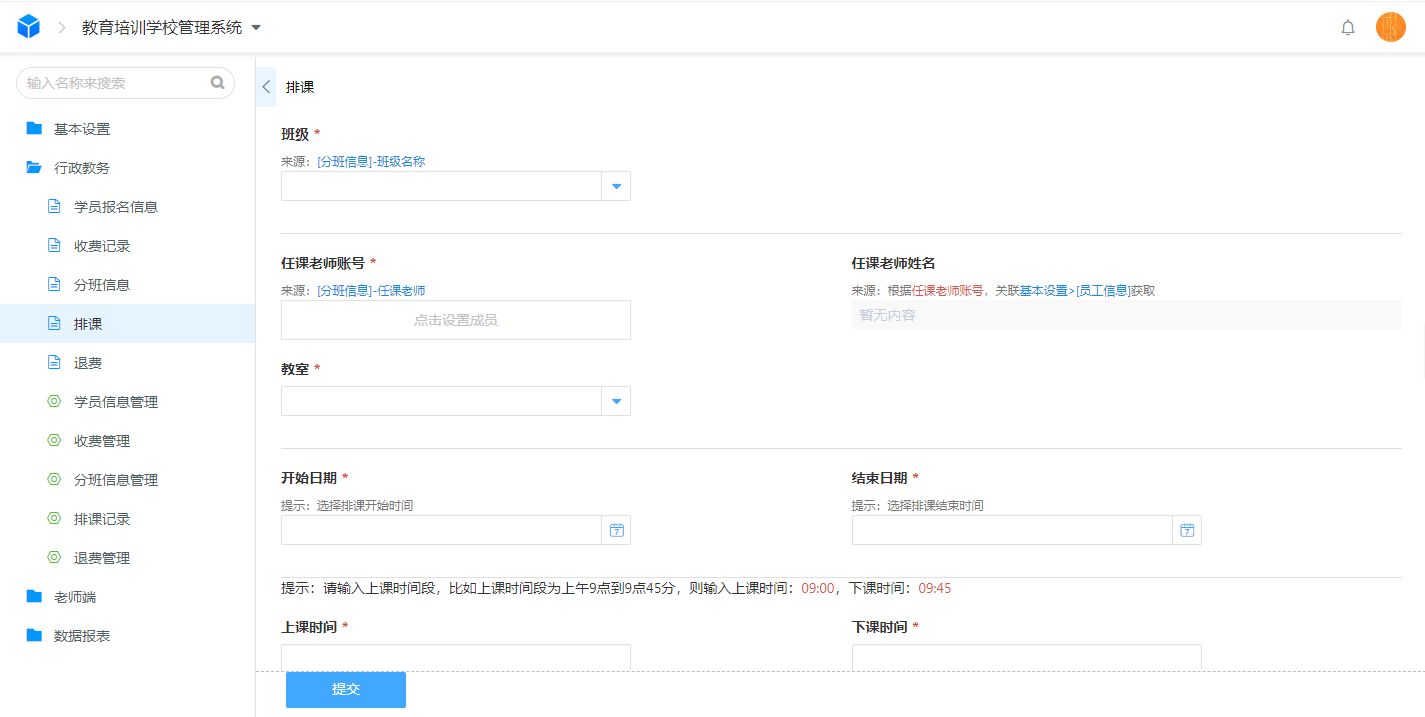Expand the 班级 dropdown list
Viewport: 1425px width, 717px height.
click(x=616, y=186)
